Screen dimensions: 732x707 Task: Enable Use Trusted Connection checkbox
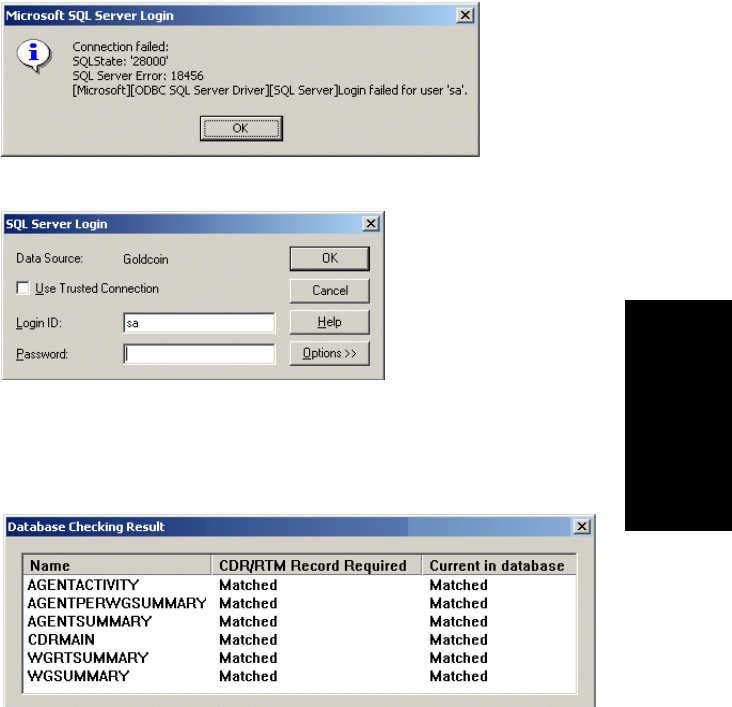click(x=22, y=288)
